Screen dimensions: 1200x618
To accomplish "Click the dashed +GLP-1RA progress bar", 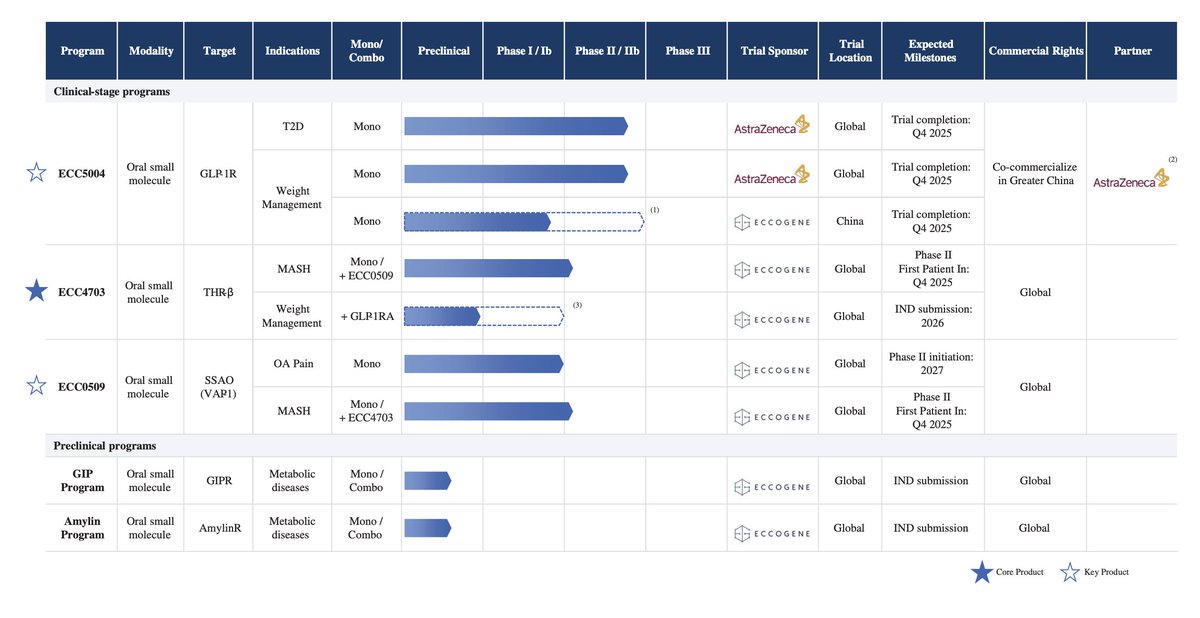I will click(x=484, y=316).
